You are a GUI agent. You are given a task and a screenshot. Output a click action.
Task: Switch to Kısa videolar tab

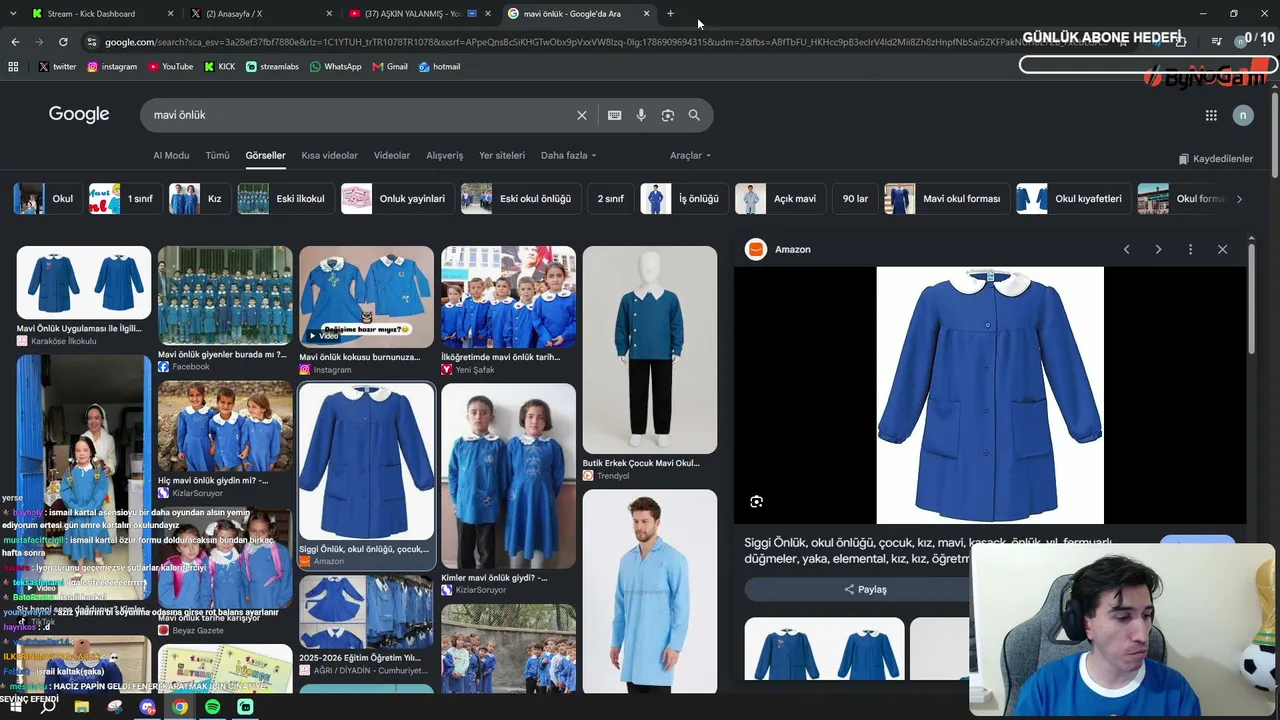point(329,156)
